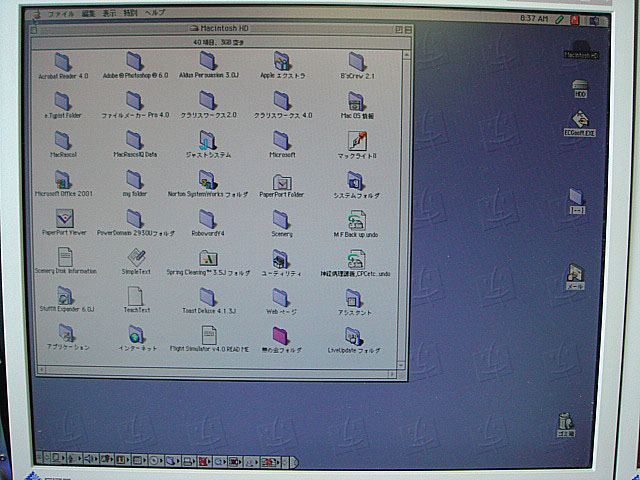Select the B'sCrew 2.1 folder
Image resolution: width=640 pixels, height=480 pixels.
click(x=357, y=62)
